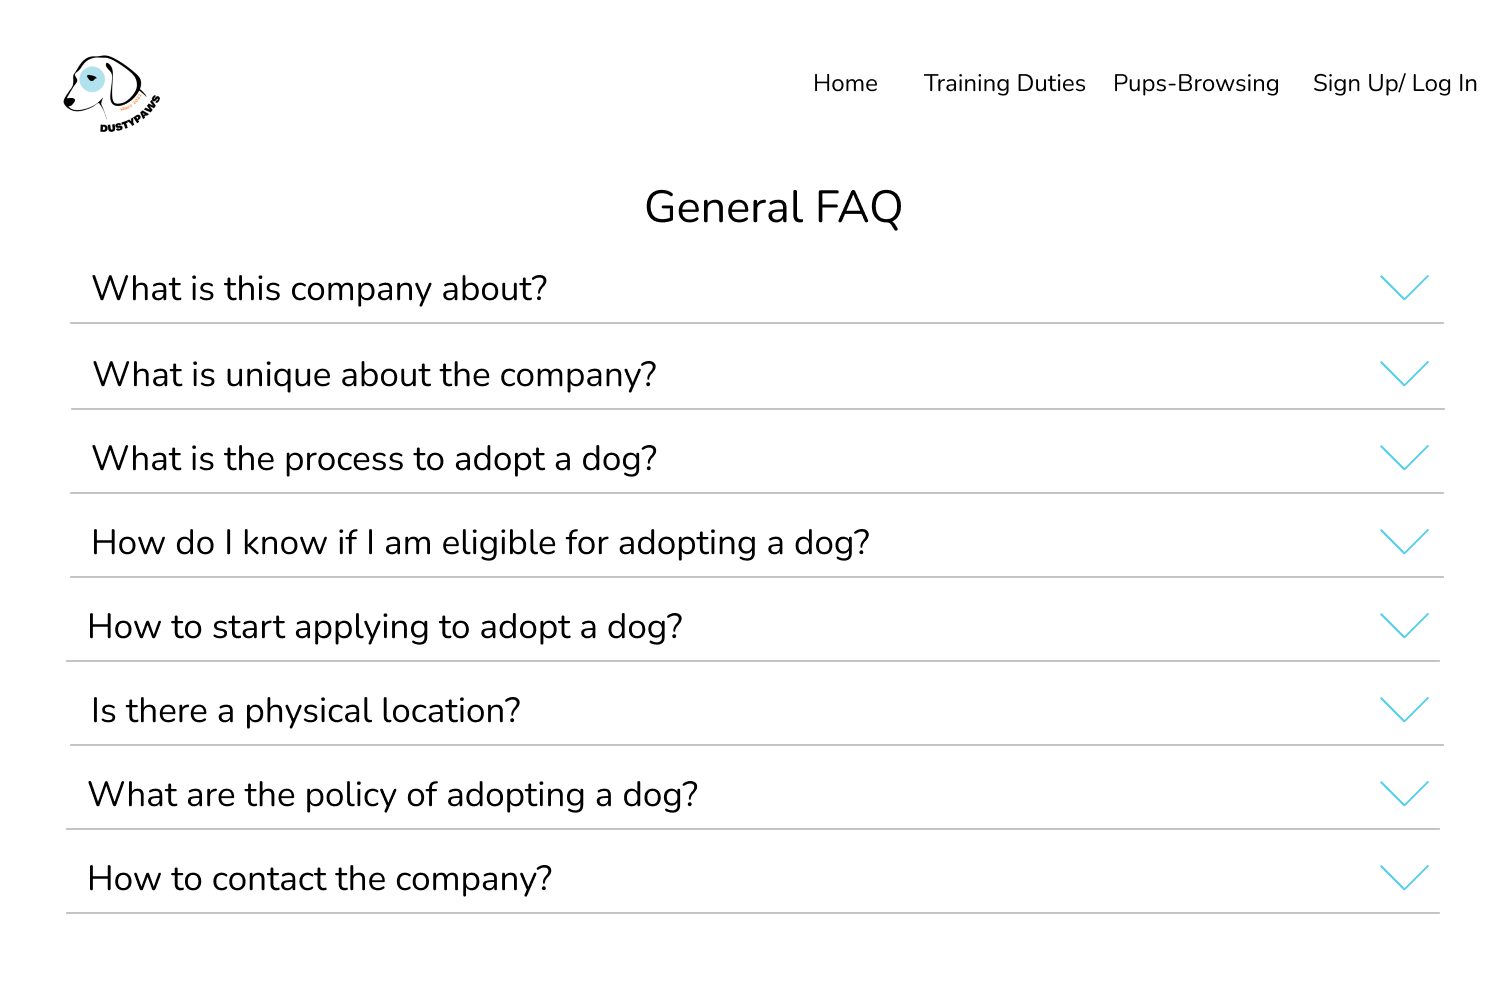Screen dimensions: 1512x982
Task: Expand chevron for 'What is unique about the company?'
Action: [x=1404, y=374]
